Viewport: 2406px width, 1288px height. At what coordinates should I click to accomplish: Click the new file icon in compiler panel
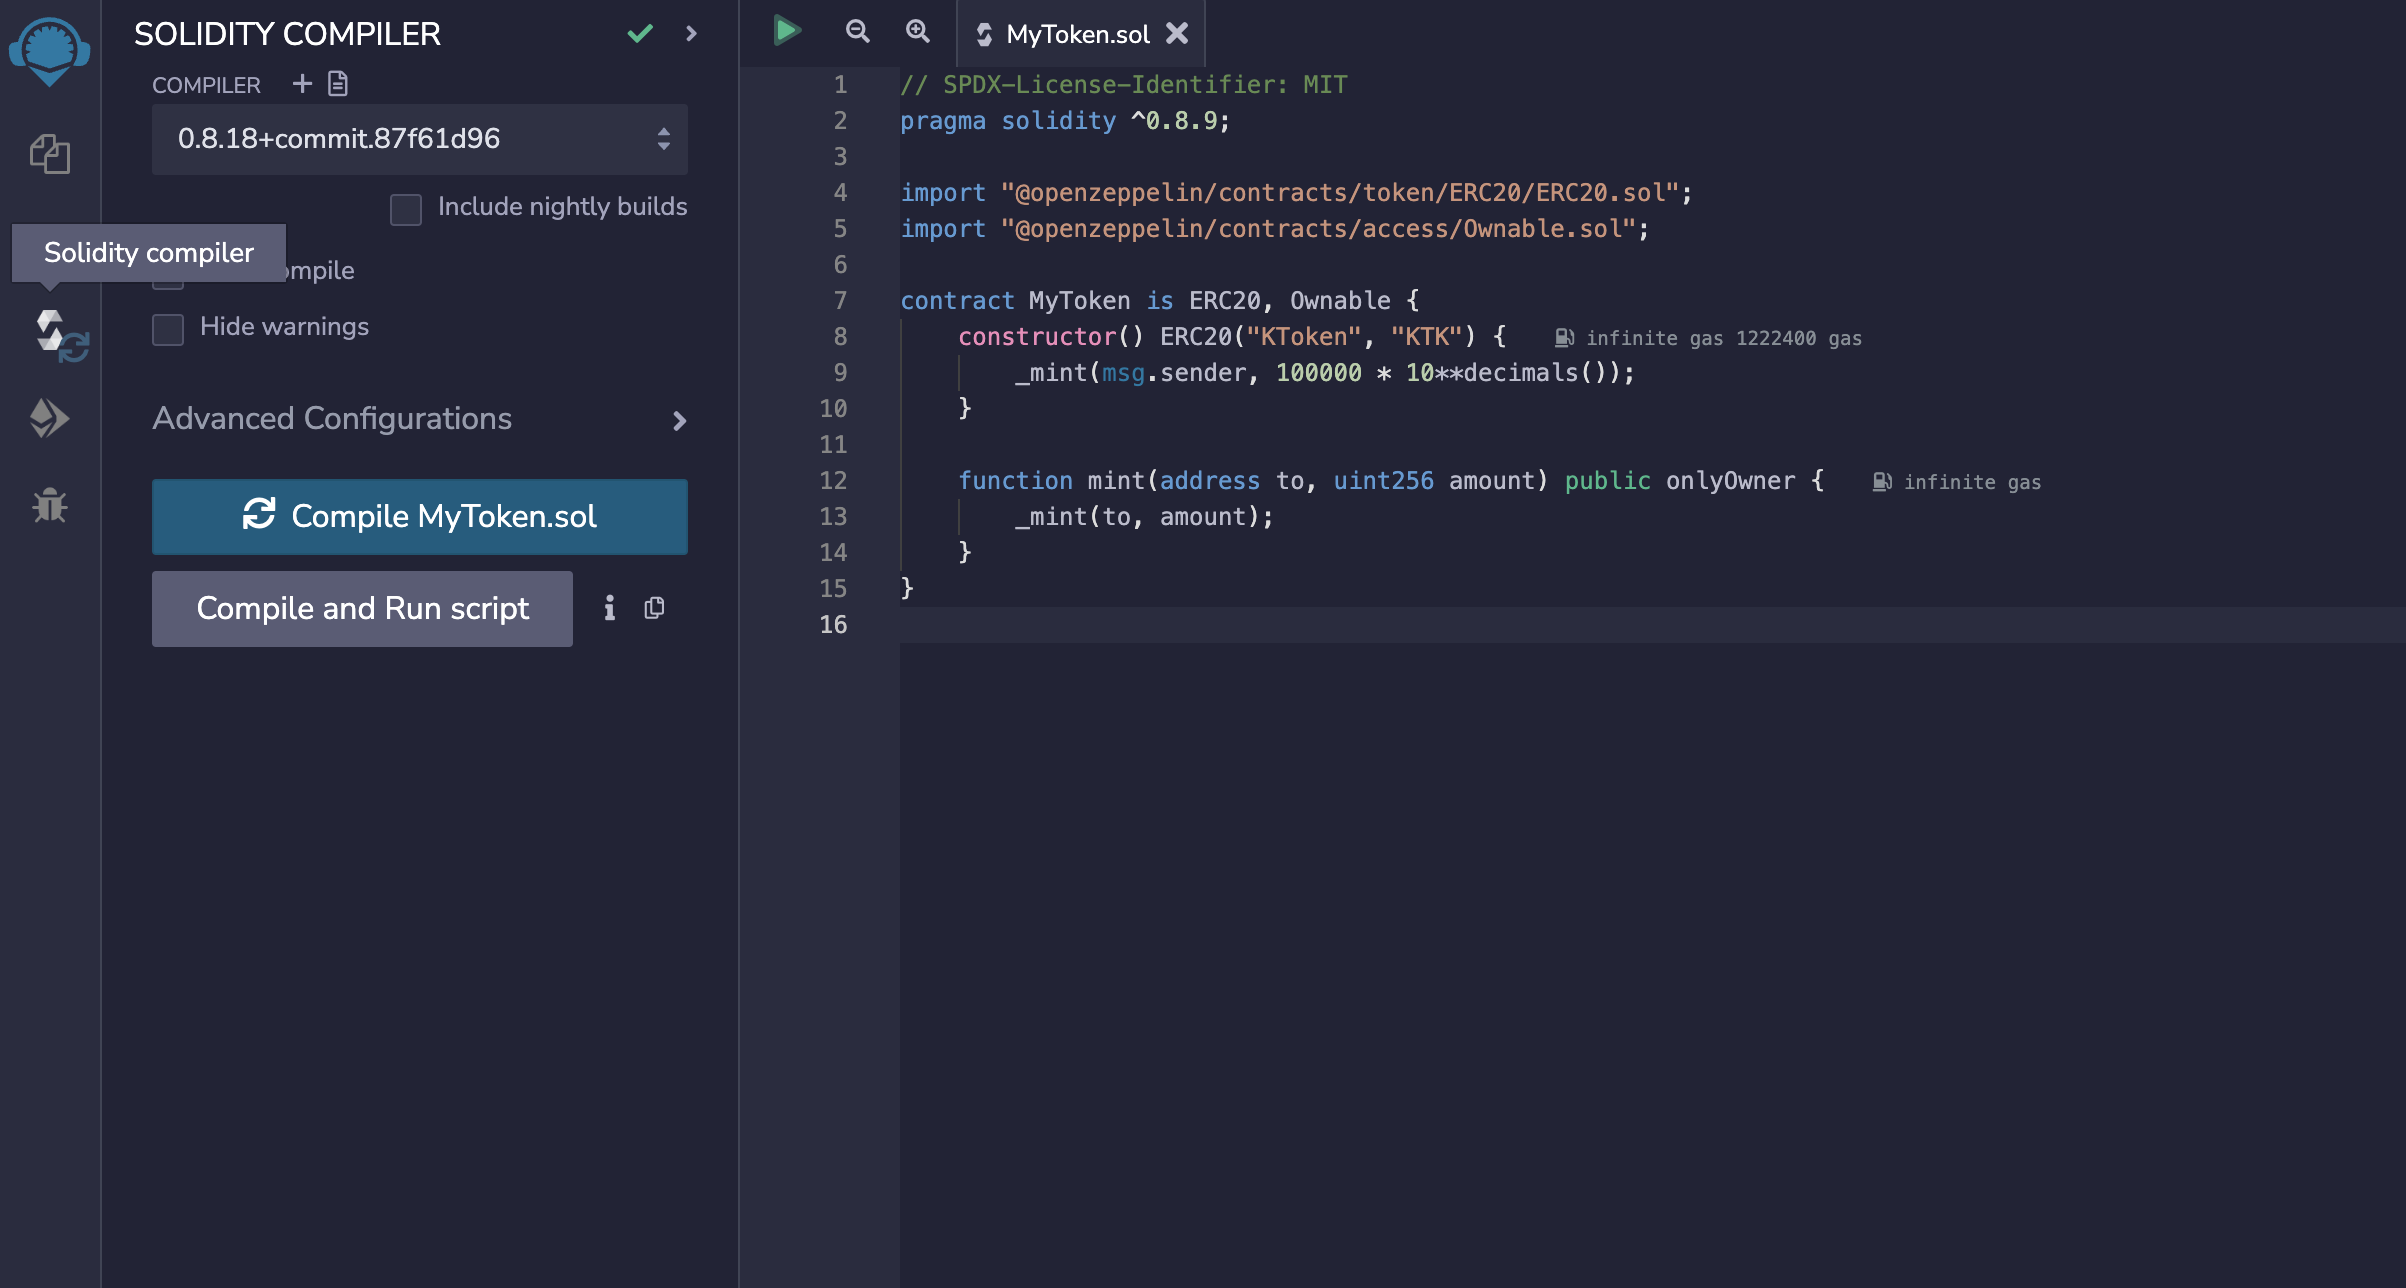(299, 83)
